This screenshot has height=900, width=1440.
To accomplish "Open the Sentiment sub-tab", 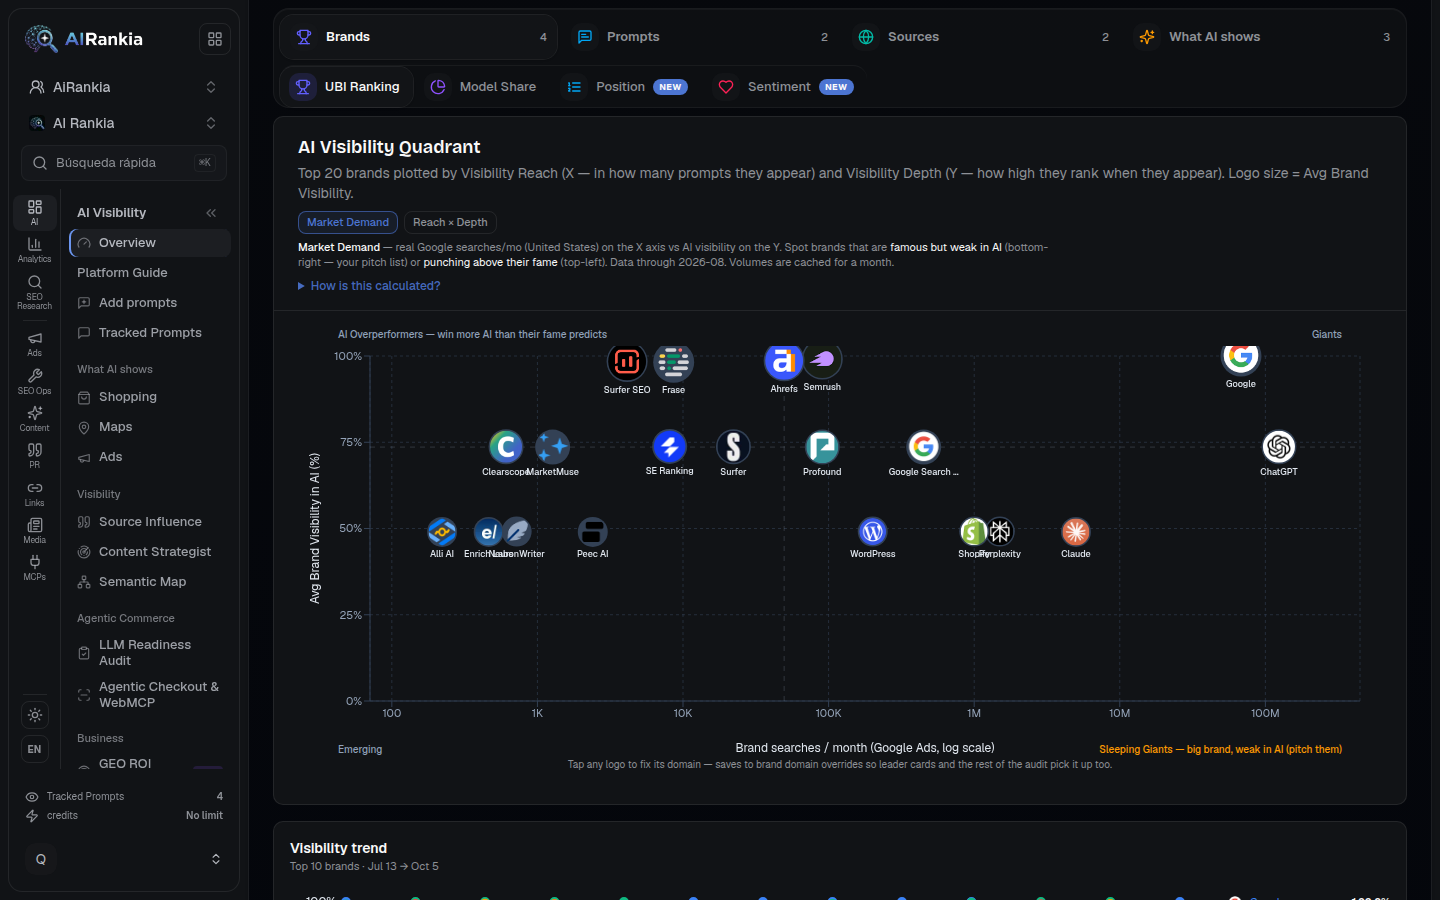I will click(x=784, y=87).
